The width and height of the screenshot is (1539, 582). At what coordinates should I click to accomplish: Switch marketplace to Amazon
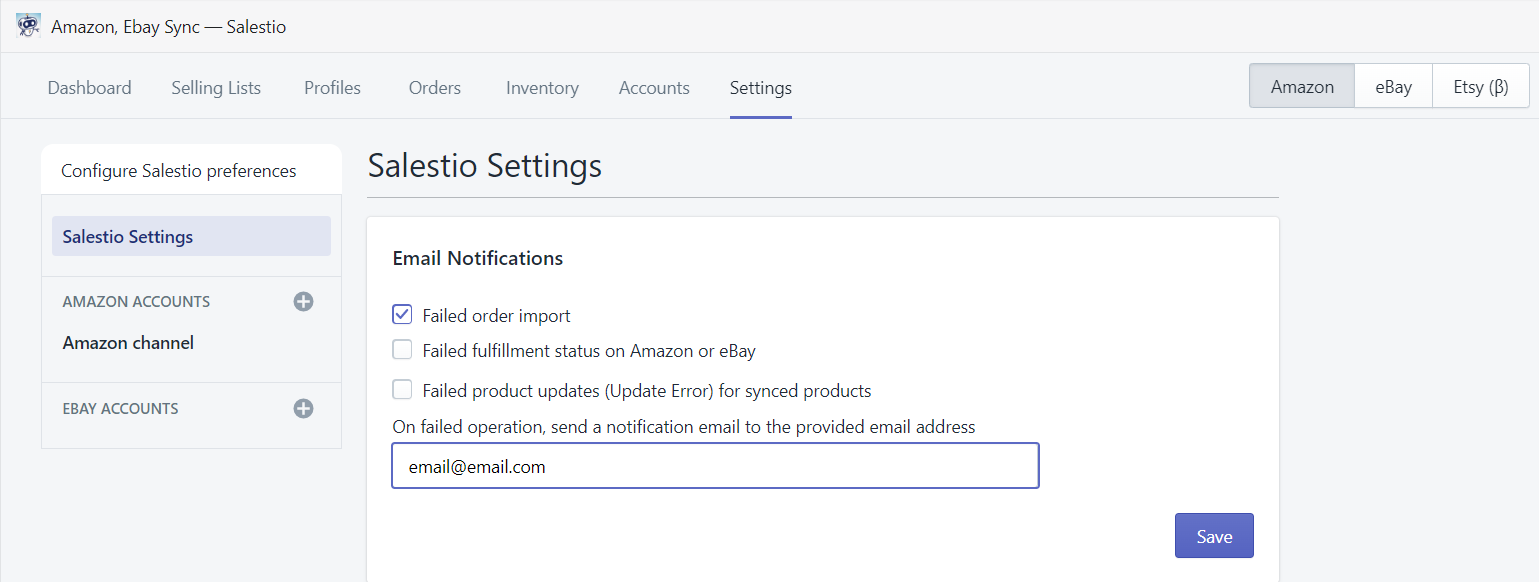click(x=1302, y=86)
